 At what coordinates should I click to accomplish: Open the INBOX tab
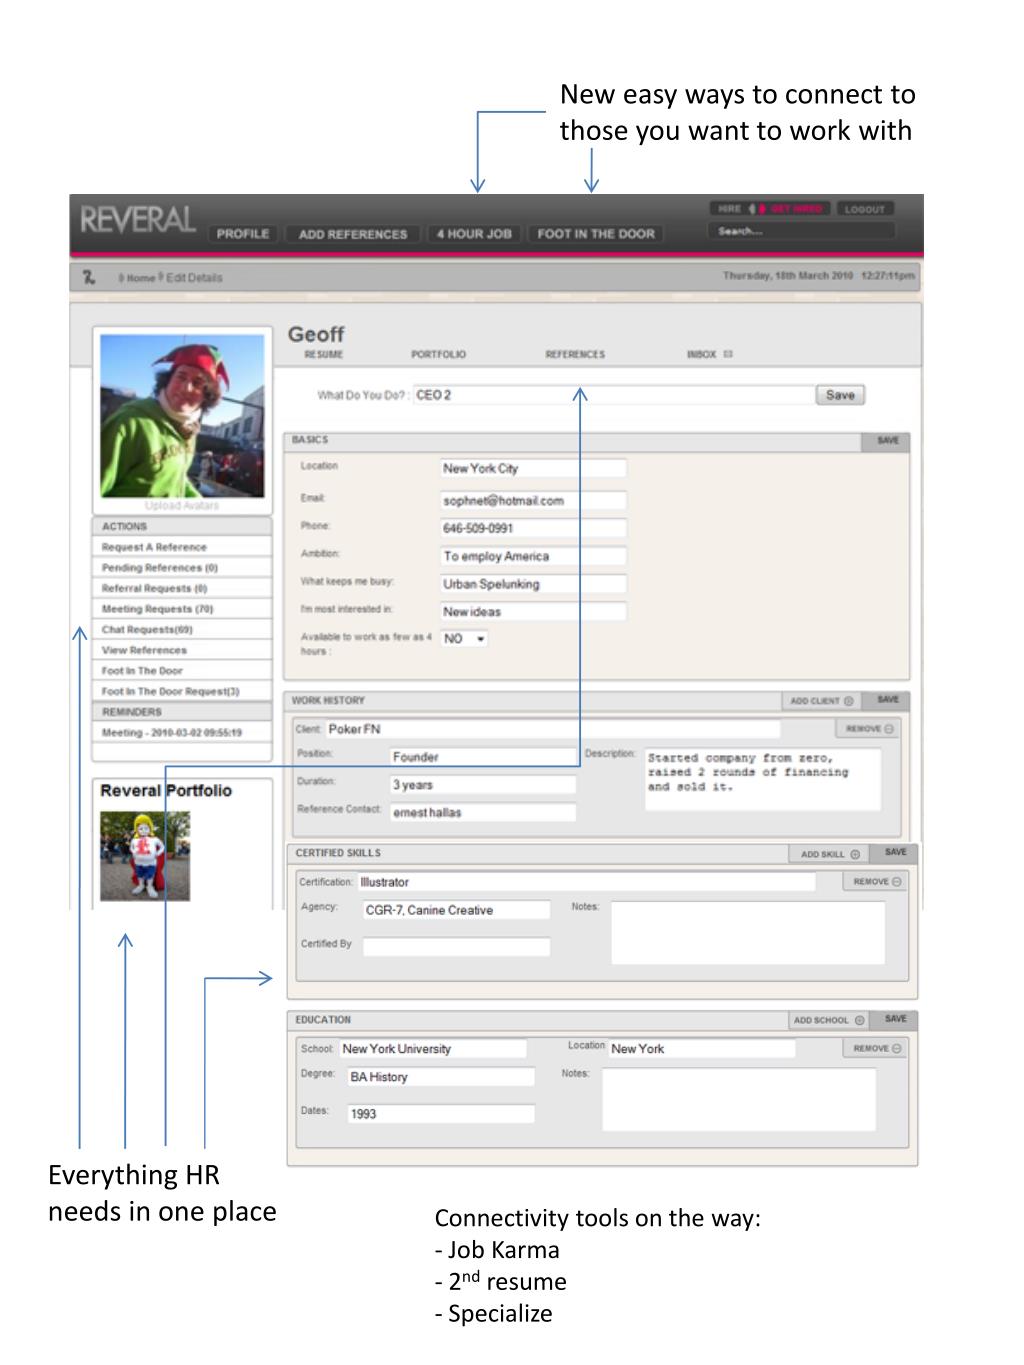(701, 355)
